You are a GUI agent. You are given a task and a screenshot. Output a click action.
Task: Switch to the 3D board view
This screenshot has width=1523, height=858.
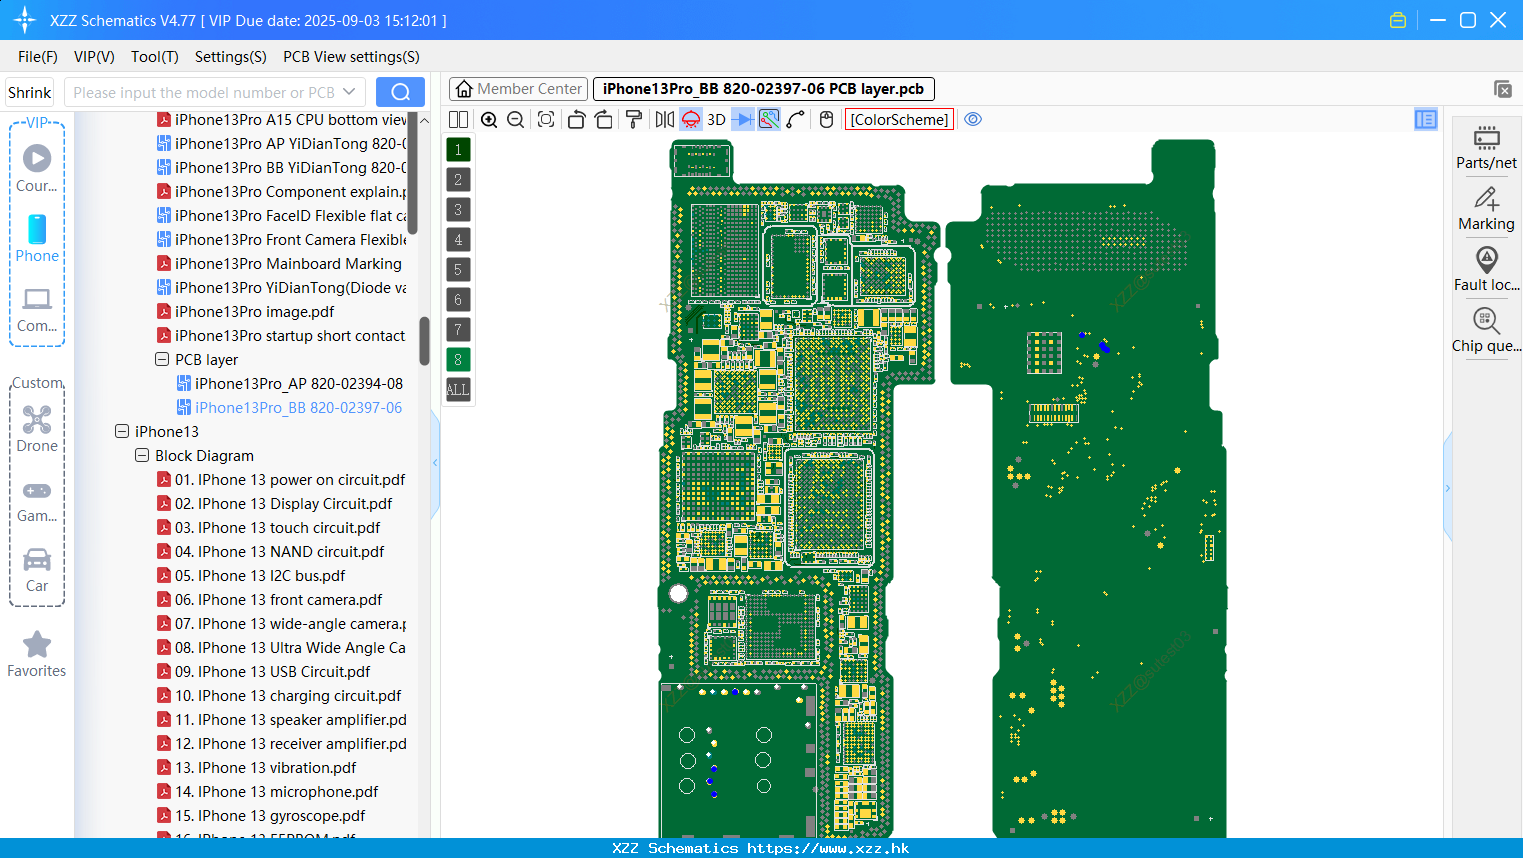(x=716, y=119)
